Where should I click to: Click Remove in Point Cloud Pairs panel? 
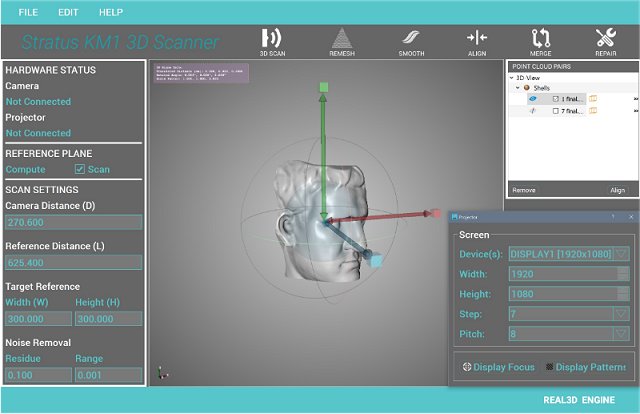tap(524, 190)
